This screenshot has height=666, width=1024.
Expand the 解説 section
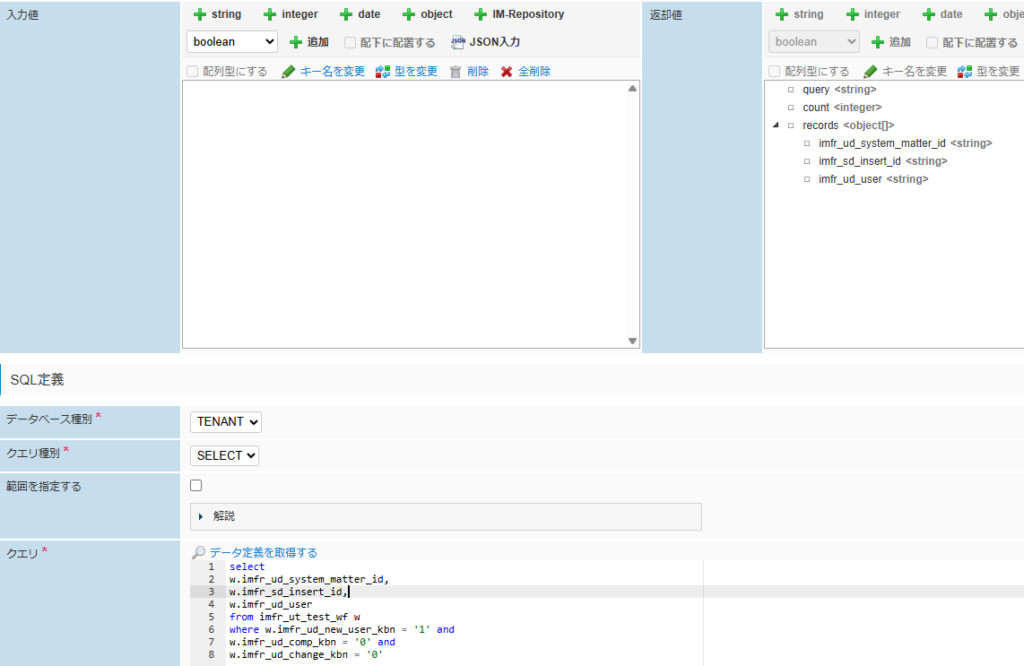(201, 516)
